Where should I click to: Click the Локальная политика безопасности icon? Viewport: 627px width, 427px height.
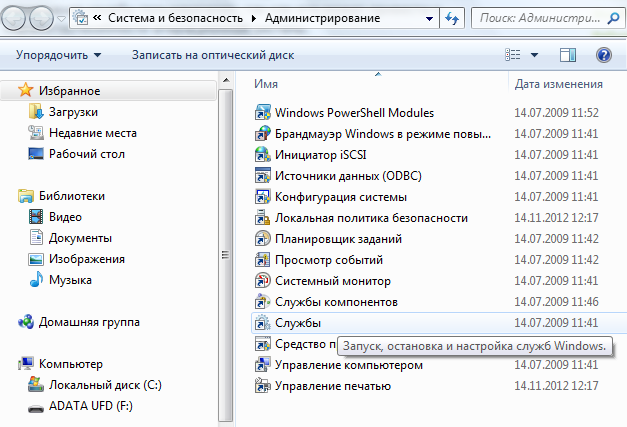point(263,217)
